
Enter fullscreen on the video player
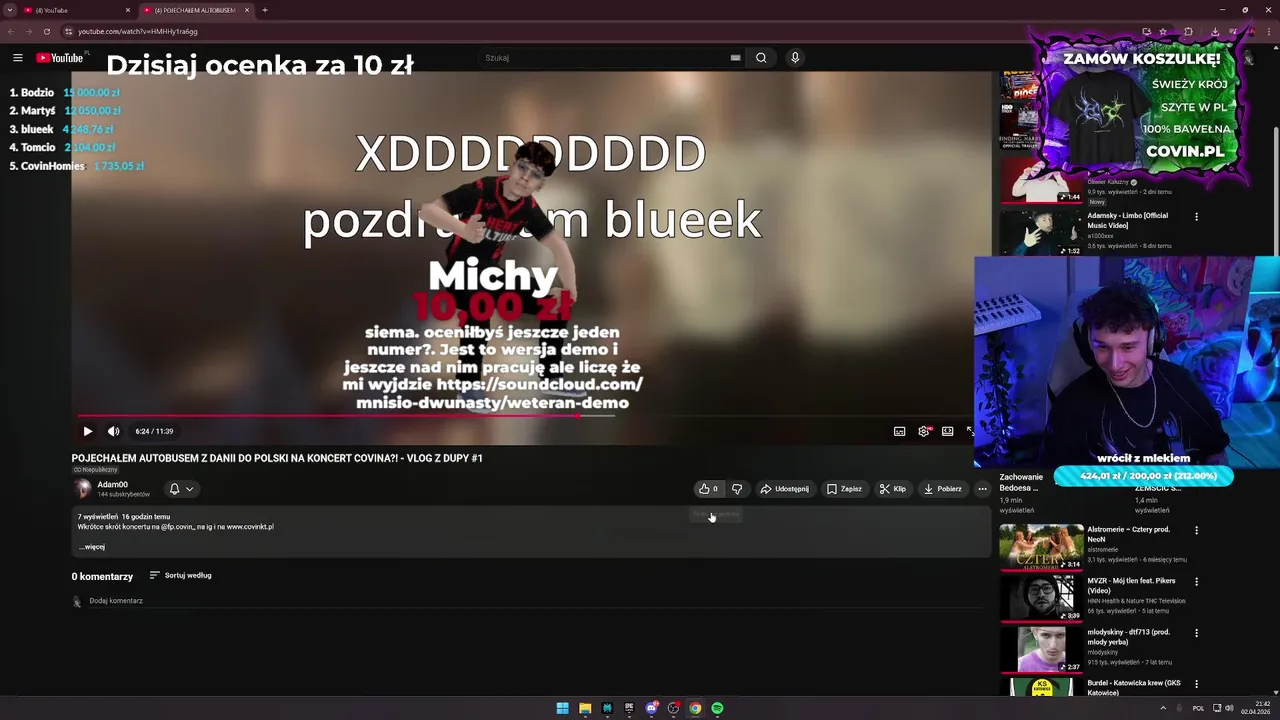pos(970,431)
